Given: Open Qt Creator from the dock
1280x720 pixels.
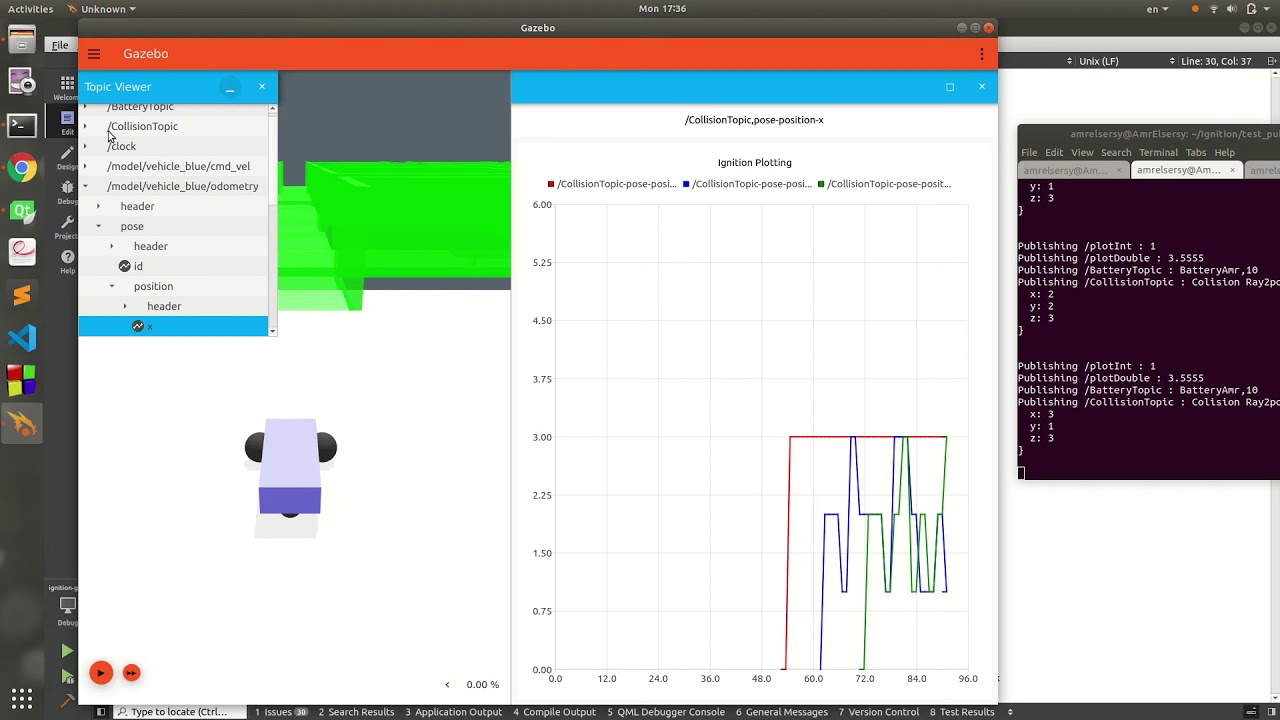Looking at the screenshot, I should (x=22, y=210).
